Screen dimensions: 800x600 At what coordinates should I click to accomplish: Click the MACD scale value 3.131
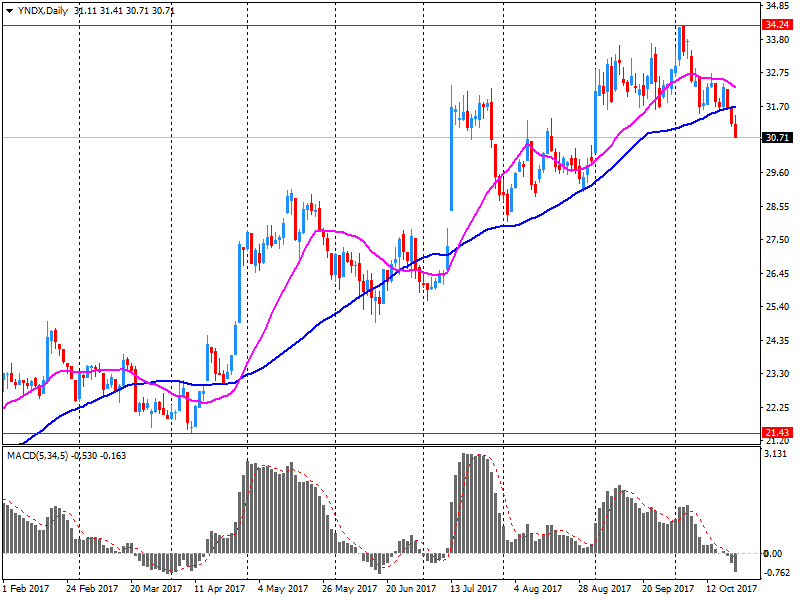776,454
